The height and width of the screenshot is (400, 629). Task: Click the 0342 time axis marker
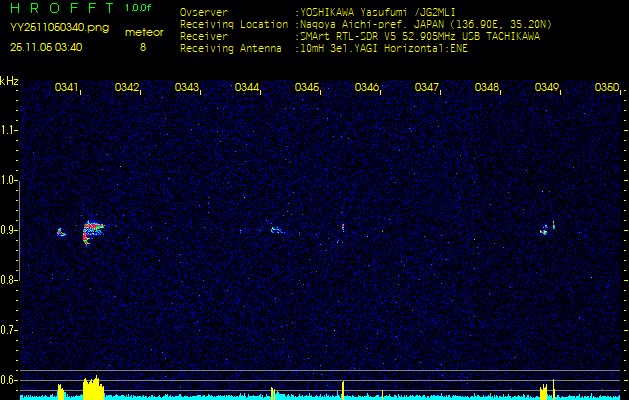(127, 87)
